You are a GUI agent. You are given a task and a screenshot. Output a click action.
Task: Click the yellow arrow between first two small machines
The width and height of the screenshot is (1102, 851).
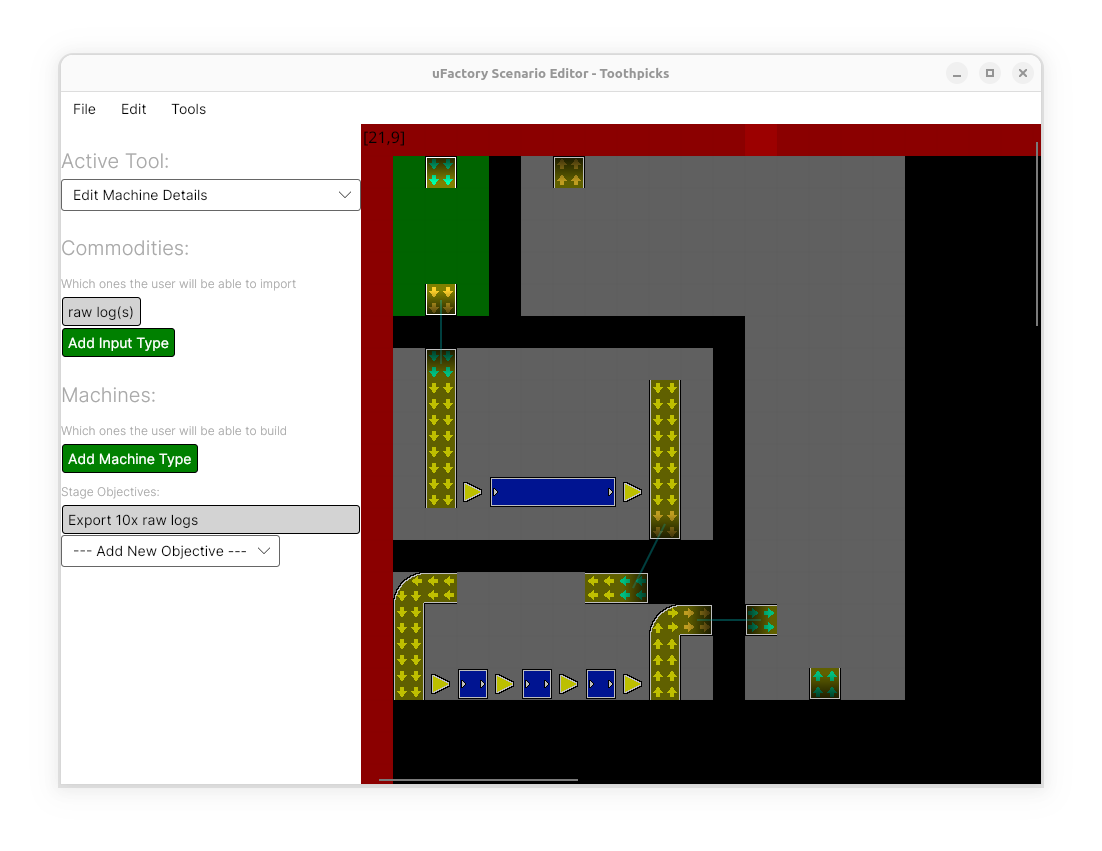(x=504, y=684)
